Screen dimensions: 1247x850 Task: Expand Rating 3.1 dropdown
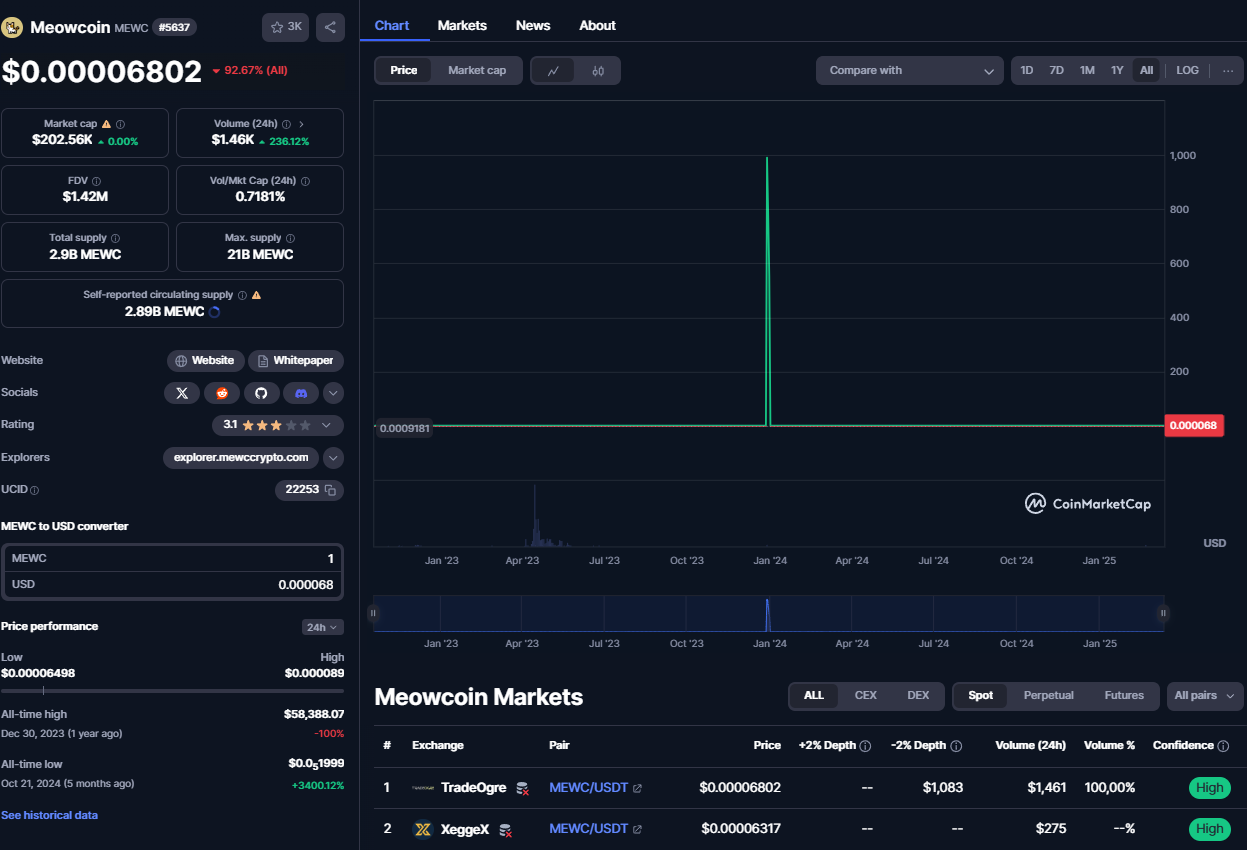pos(278,425)
